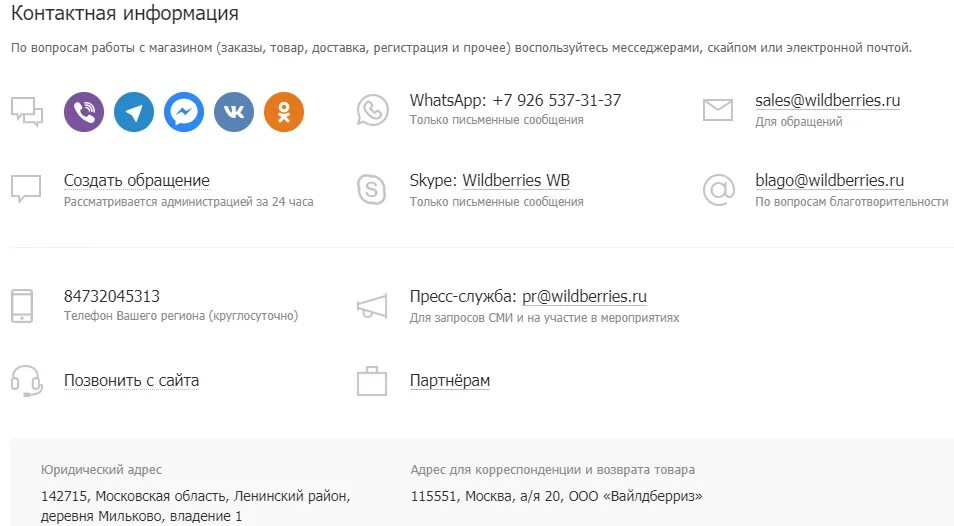This screenshot has width=954, height=526.
Task: Click the WhatsApp number +7 926 537-31-37
Action: (x=557, y=100)
